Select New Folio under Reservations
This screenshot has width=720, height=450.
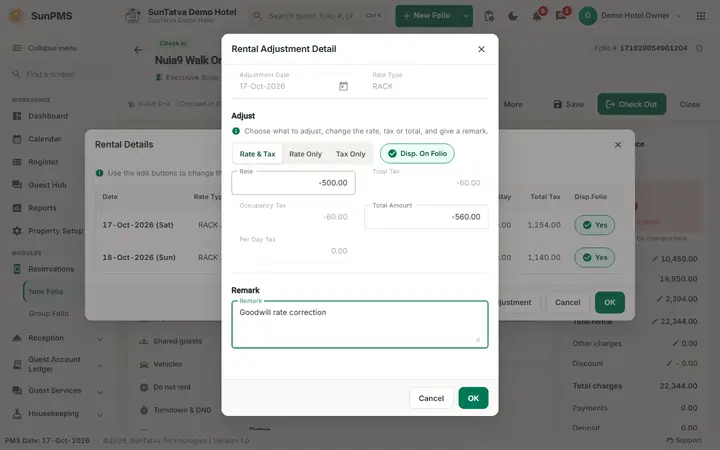[x=46, y=291]
